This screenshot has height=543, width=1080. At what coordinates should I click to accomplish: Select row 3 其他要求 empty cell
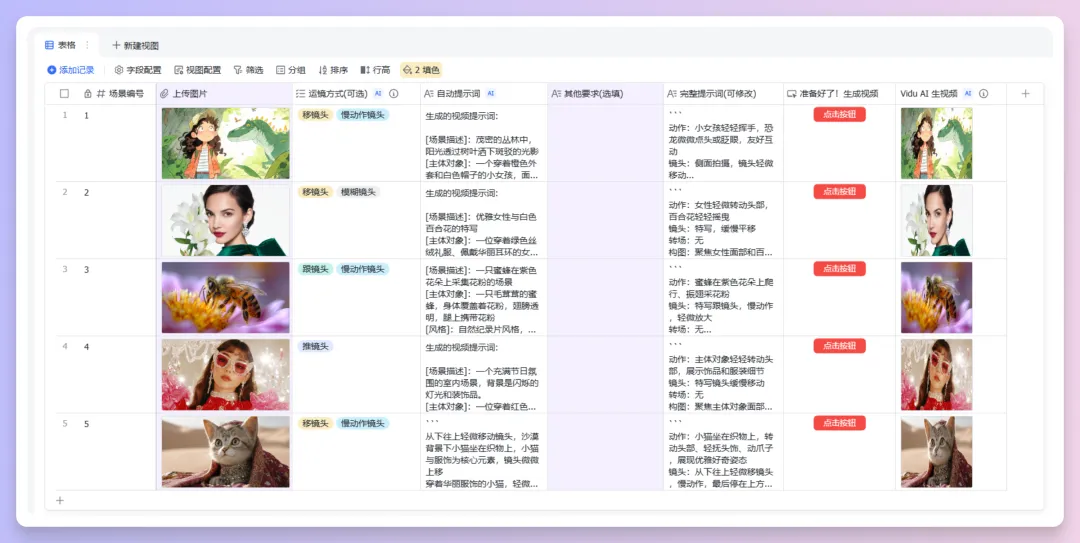(x=605, y=298)
